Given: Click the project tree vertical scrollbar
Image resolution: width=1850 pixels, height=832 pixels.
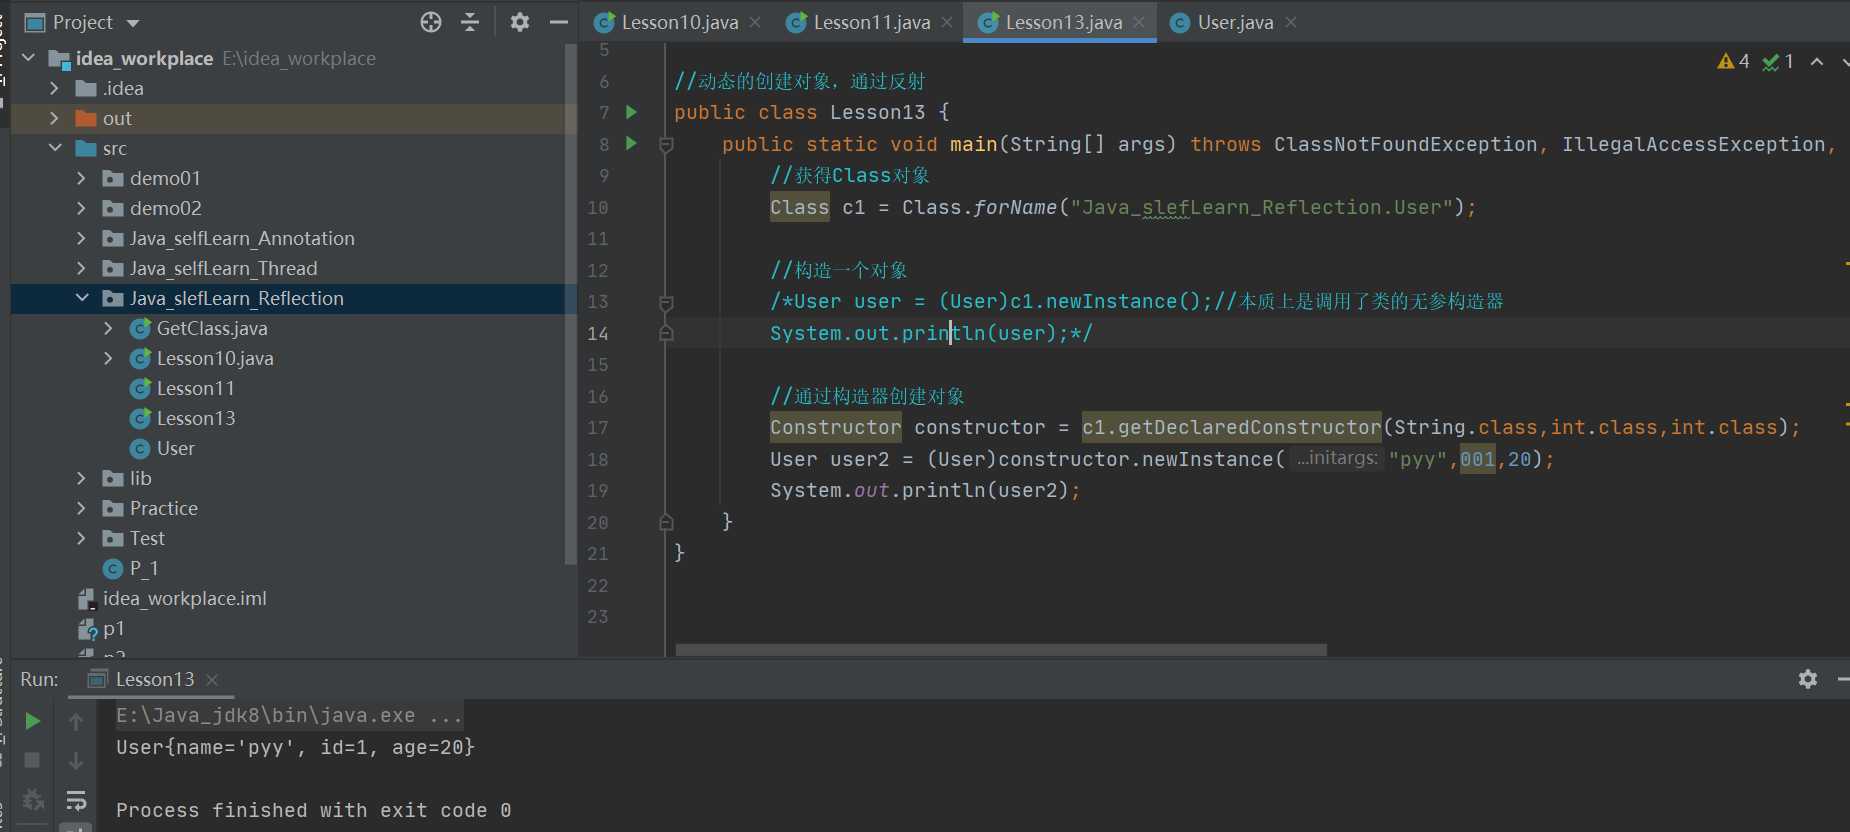Looking at the screenshot, I should click(x=571, y=305).
